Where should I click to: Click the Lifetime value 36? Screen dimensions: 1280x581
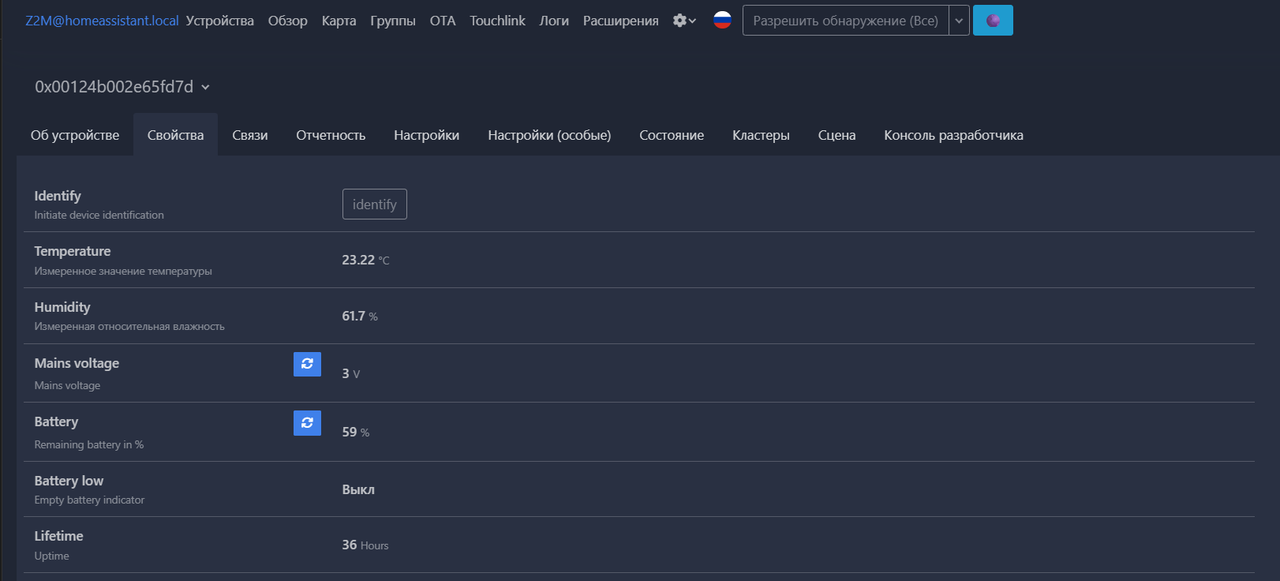pos(350,545)
